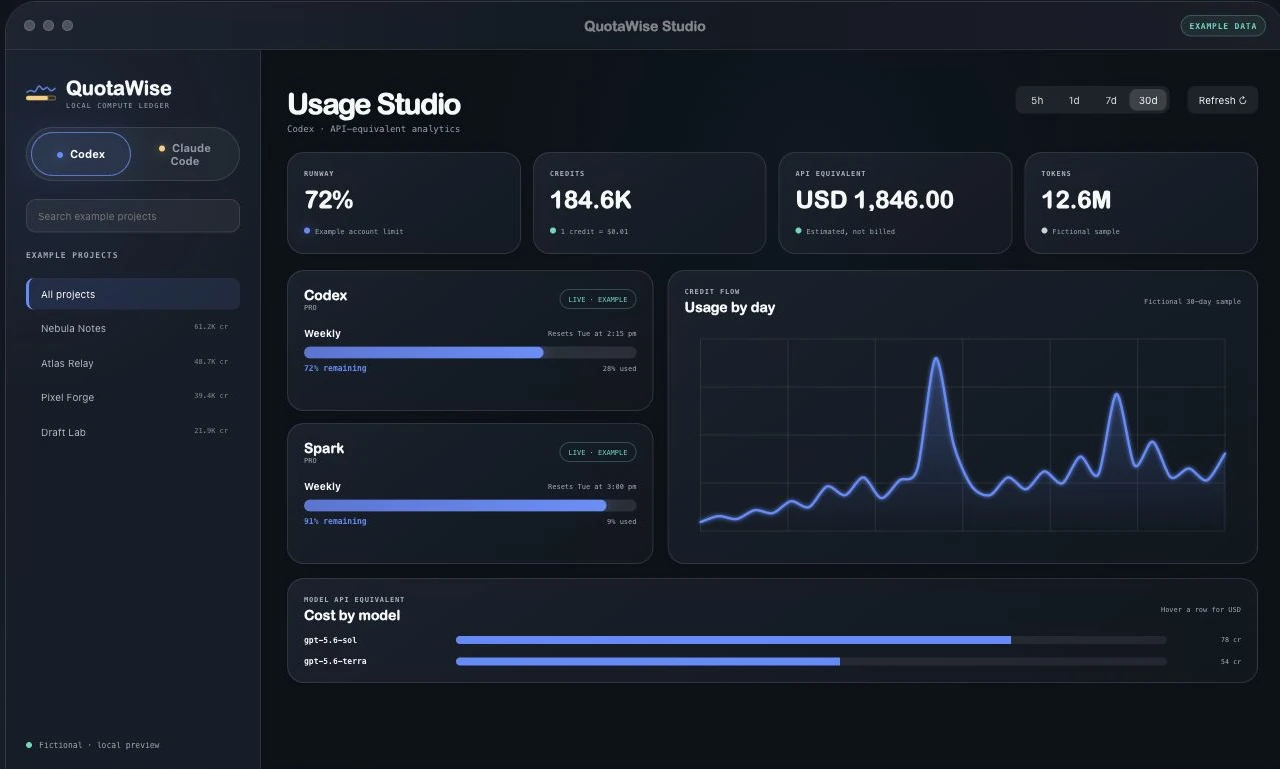The width and height of the screenshot is (1280, 769).
Task: Open the API Equivalent USD card
Action: (x=895, y=203)
